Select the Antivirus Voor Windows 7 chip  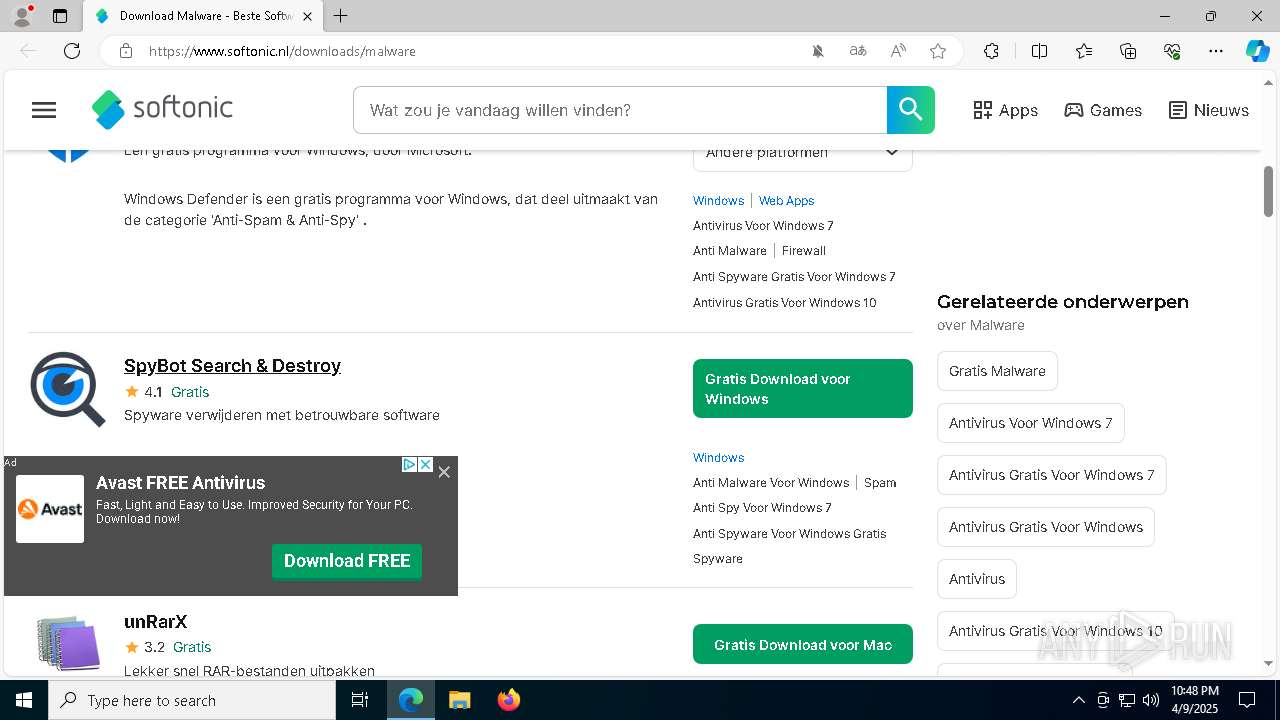click(x=1031, y=423)
